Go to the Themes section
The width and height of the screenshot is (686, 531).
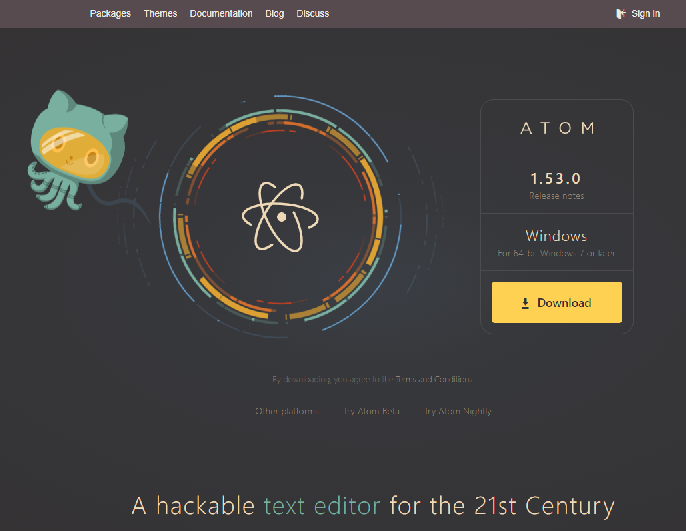pyautogui.click(x=160, y=14)
